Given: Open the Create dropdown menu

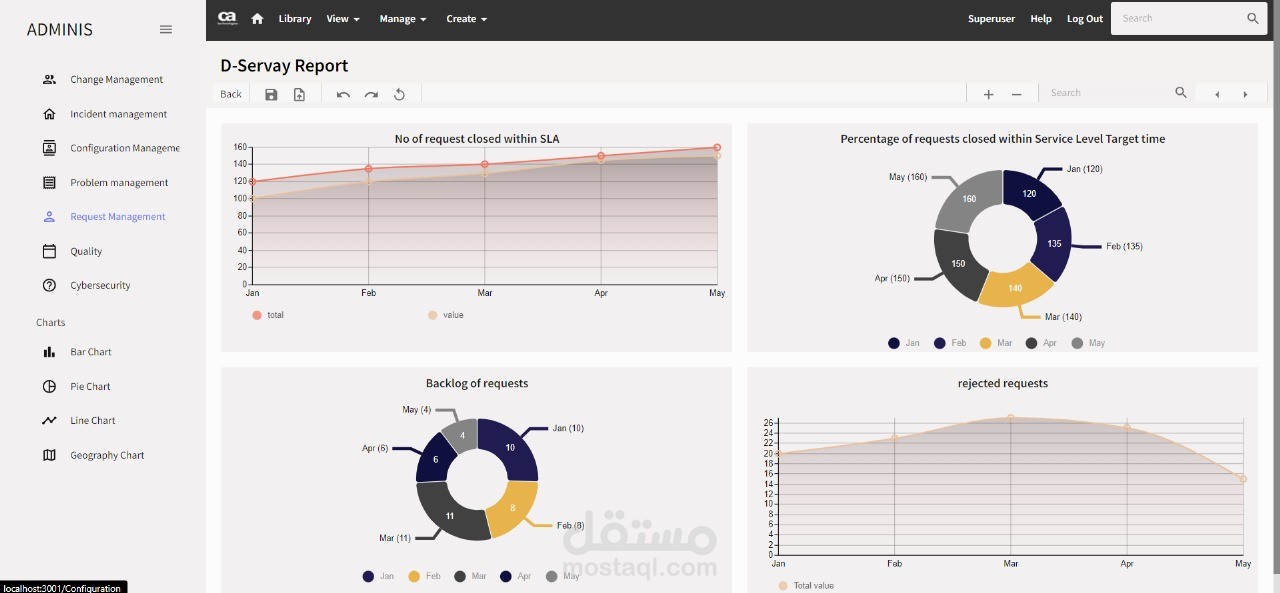Looking at the screenshot, I should point(466,18).
